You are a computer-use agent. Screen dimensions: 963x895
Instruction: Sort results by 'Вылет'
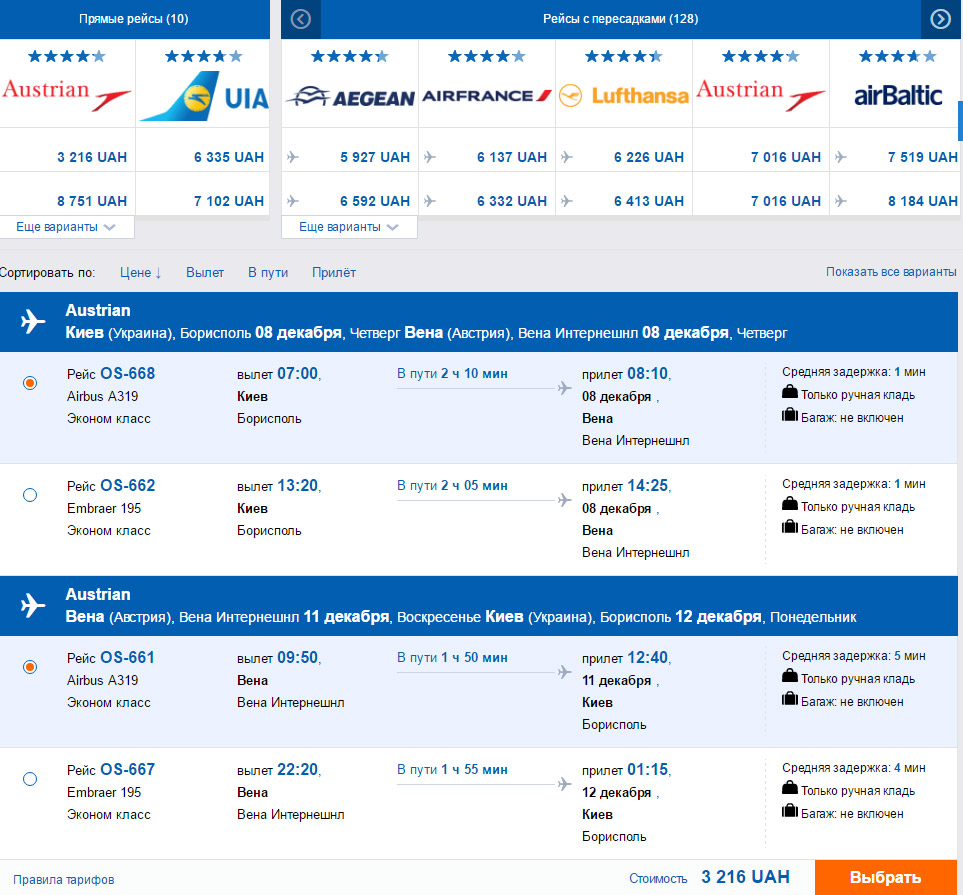tap(205, 273)
